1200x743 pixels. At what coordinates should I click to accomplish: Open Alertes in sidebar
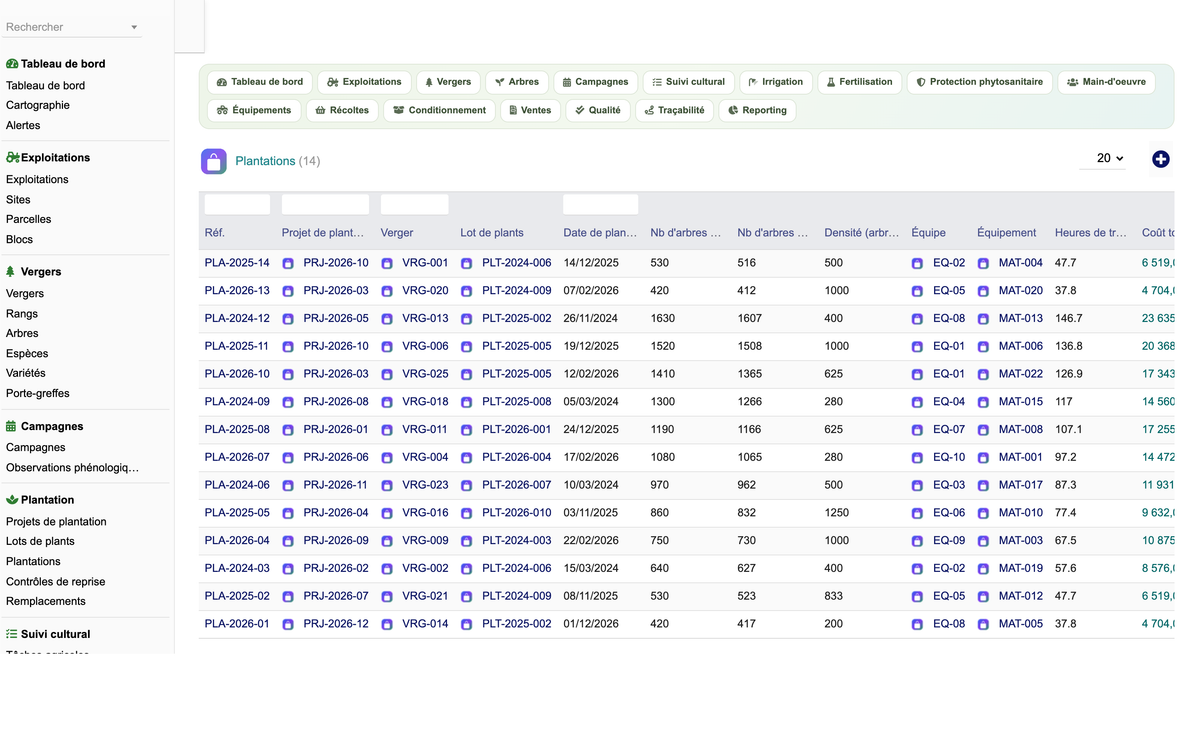pyautogui.click(x=23, y=125)
